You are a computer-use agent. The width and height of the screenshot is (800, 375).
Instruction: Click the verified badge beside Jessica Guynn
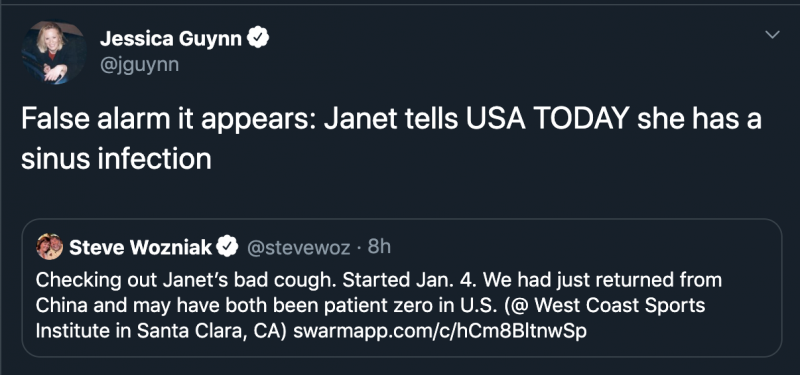pyautogui.click(x=258, y=38)
